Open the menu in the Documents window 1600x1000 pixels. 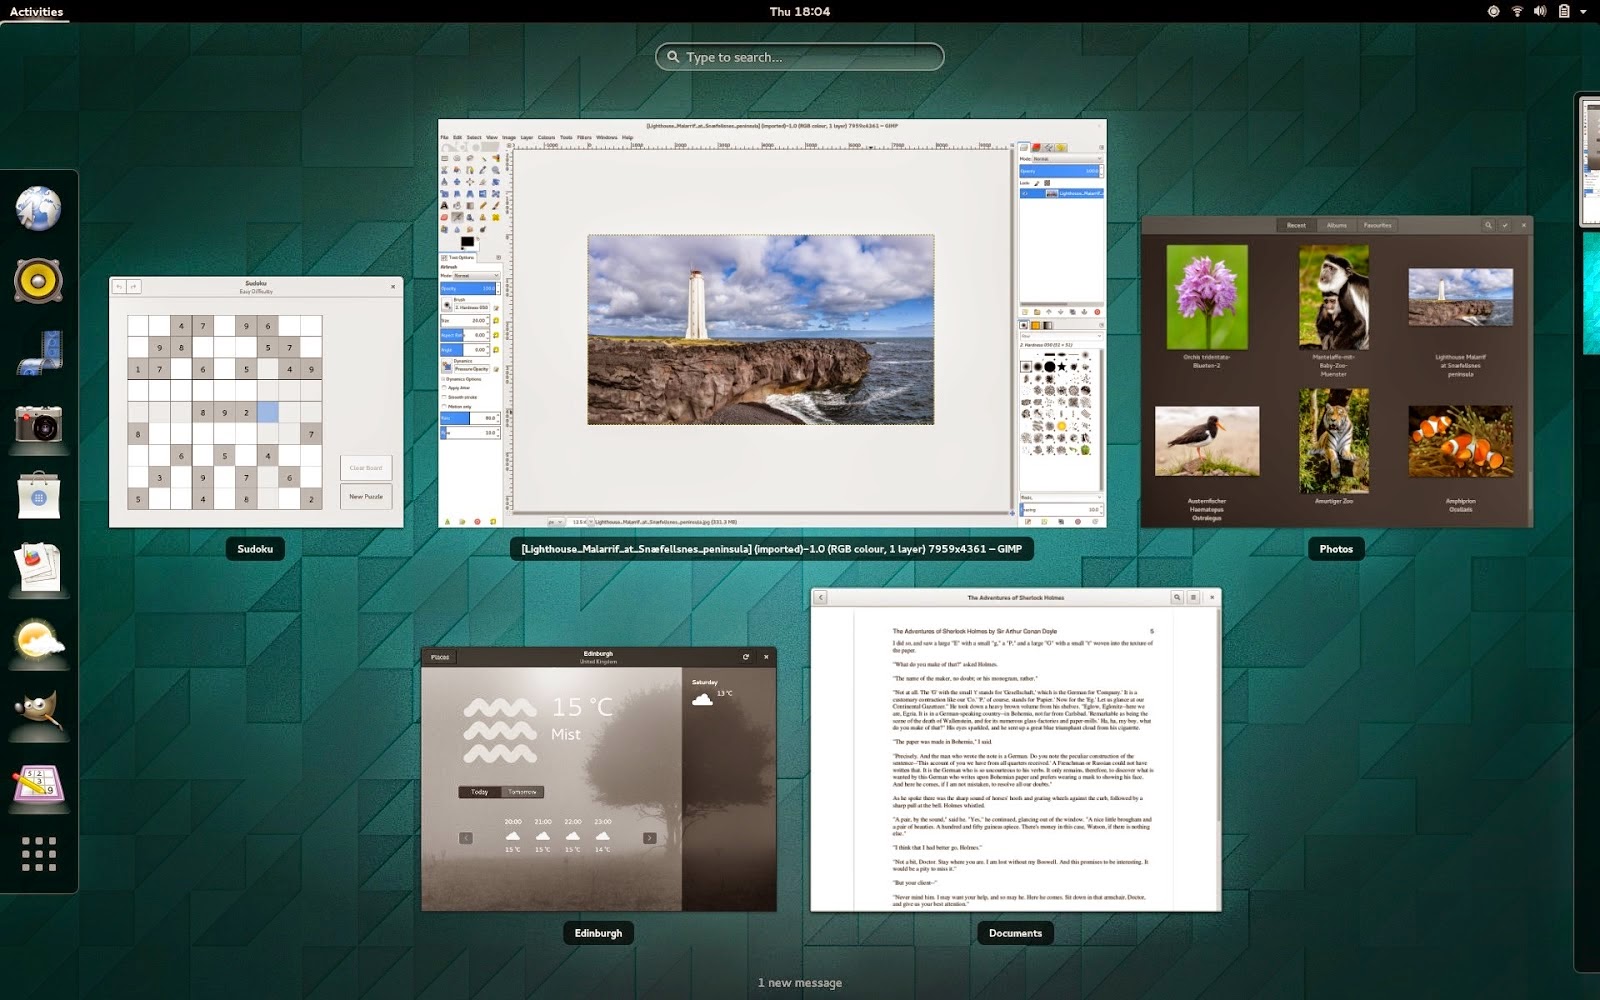pyautogui.click(x=1194, y=596)
